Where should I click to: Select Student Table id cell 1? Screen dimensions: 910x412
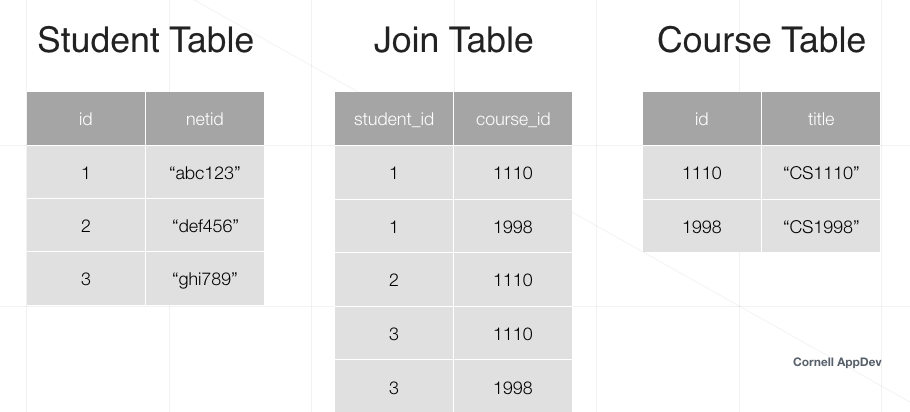point(86,173)
